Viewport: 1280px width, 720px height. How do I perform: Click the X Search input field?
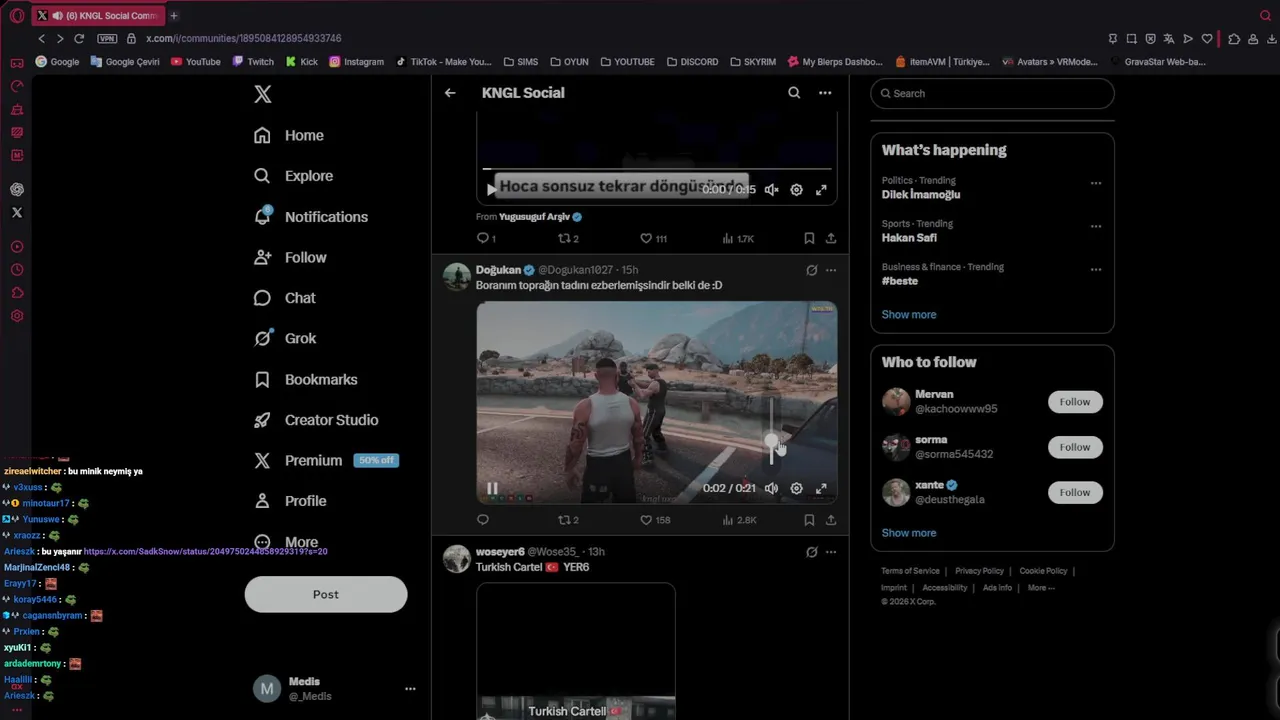tap(992, 93)
